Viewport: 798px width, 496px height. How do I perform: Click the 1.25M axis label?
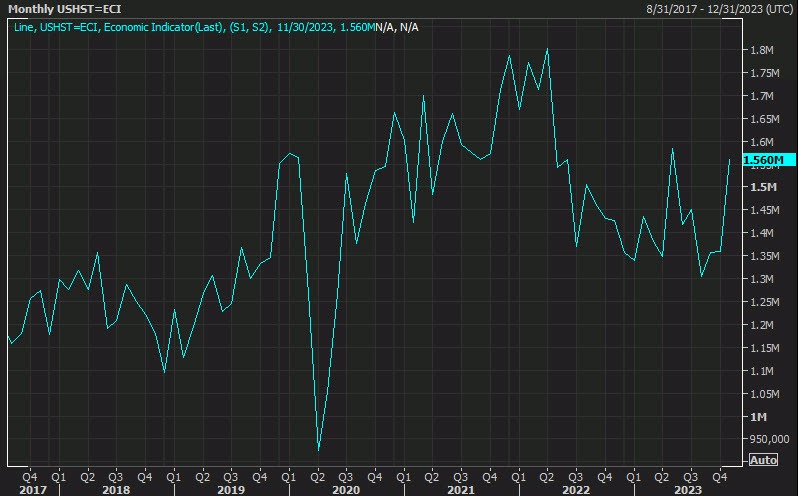coord(764,302)
